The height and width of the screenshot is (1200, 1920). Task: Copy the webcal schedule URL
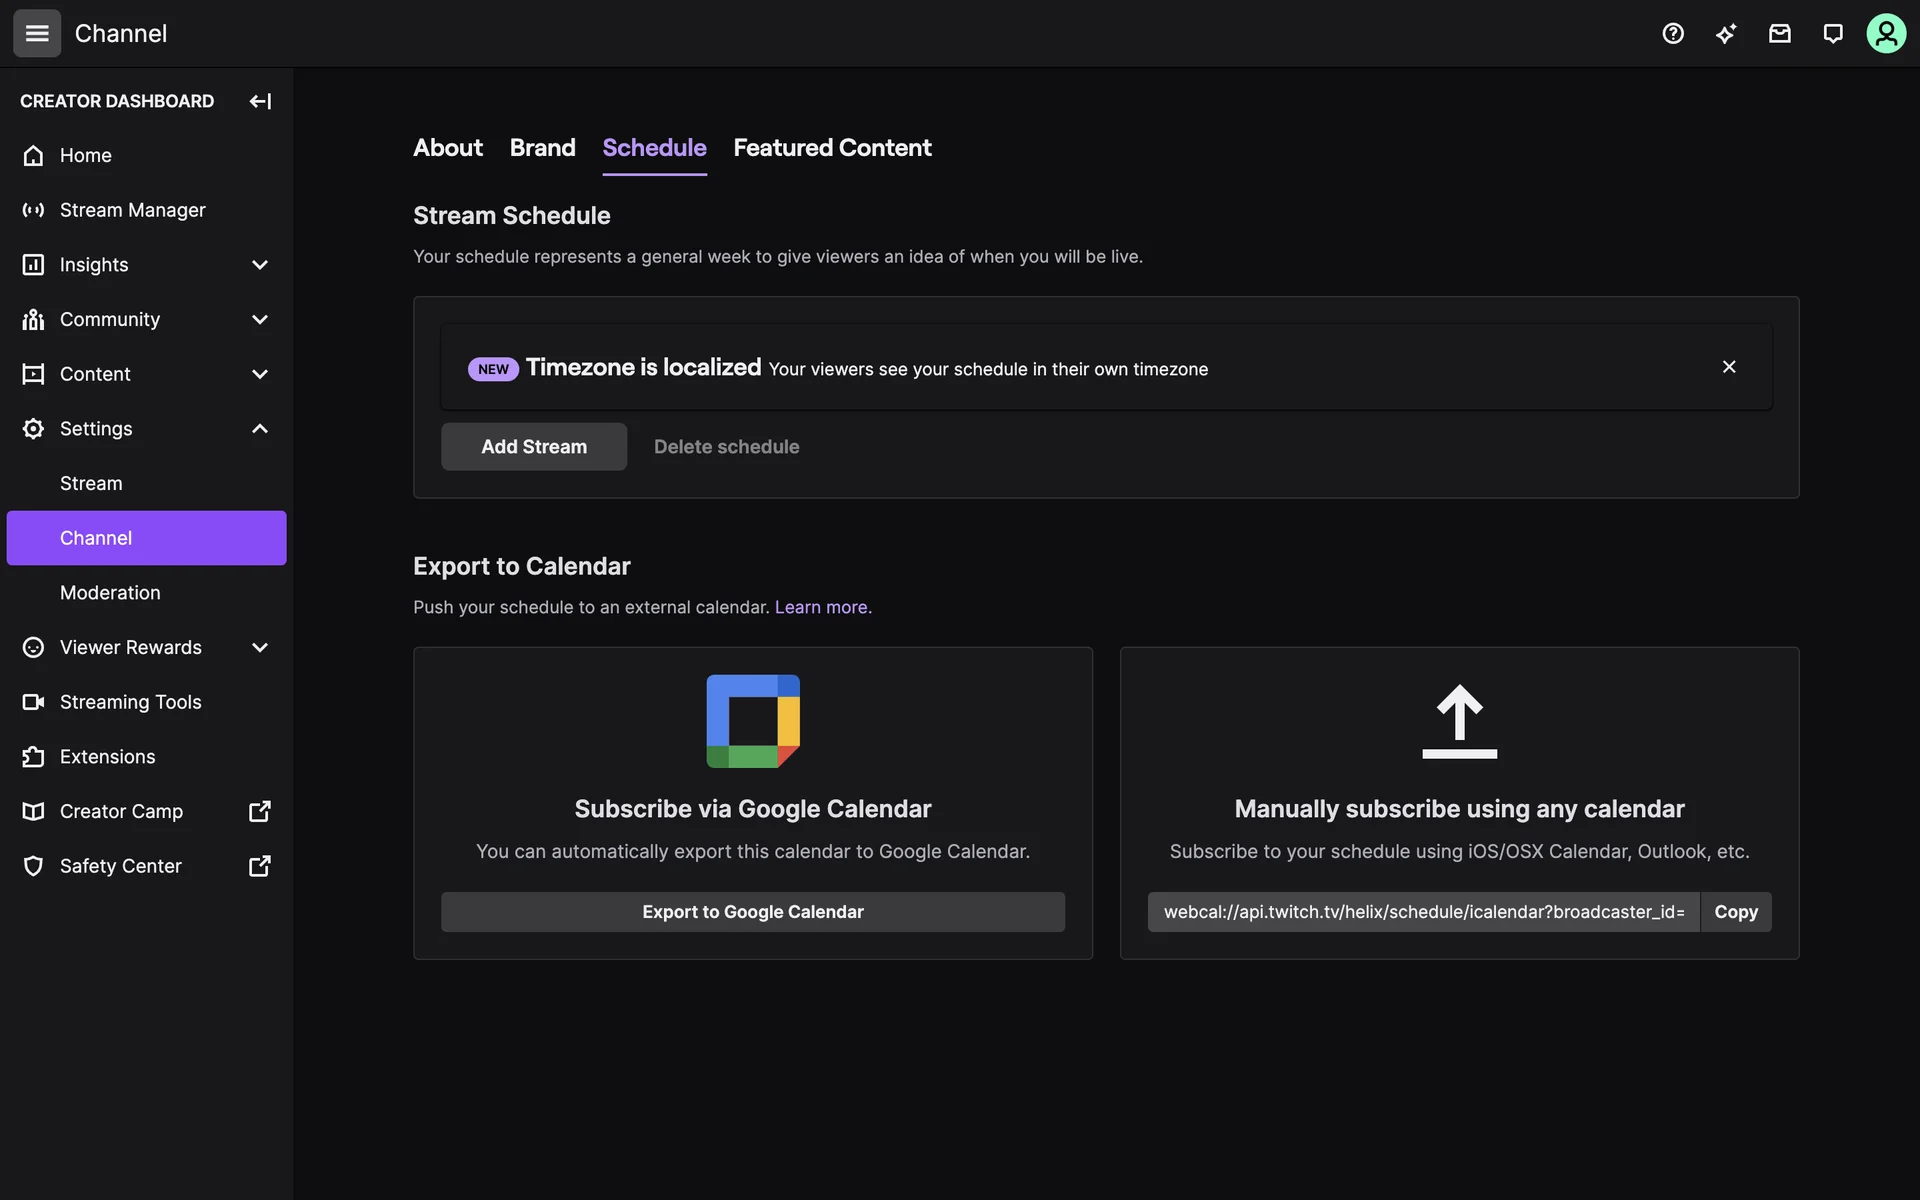(x=1735, y=912)
